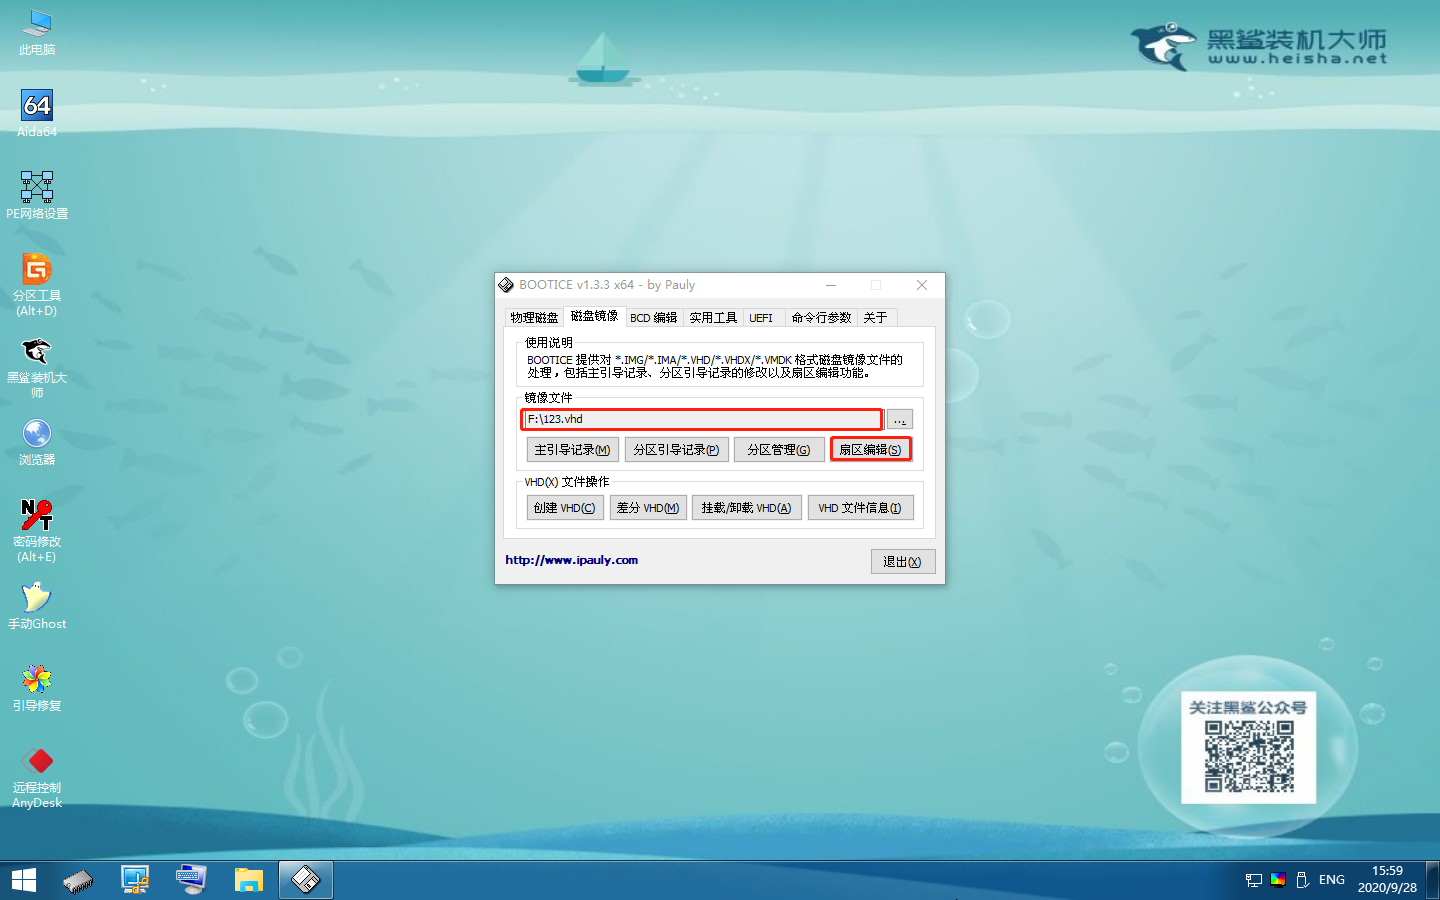
Task: Open the image file browse button
Action: click(x=899, y=419)
